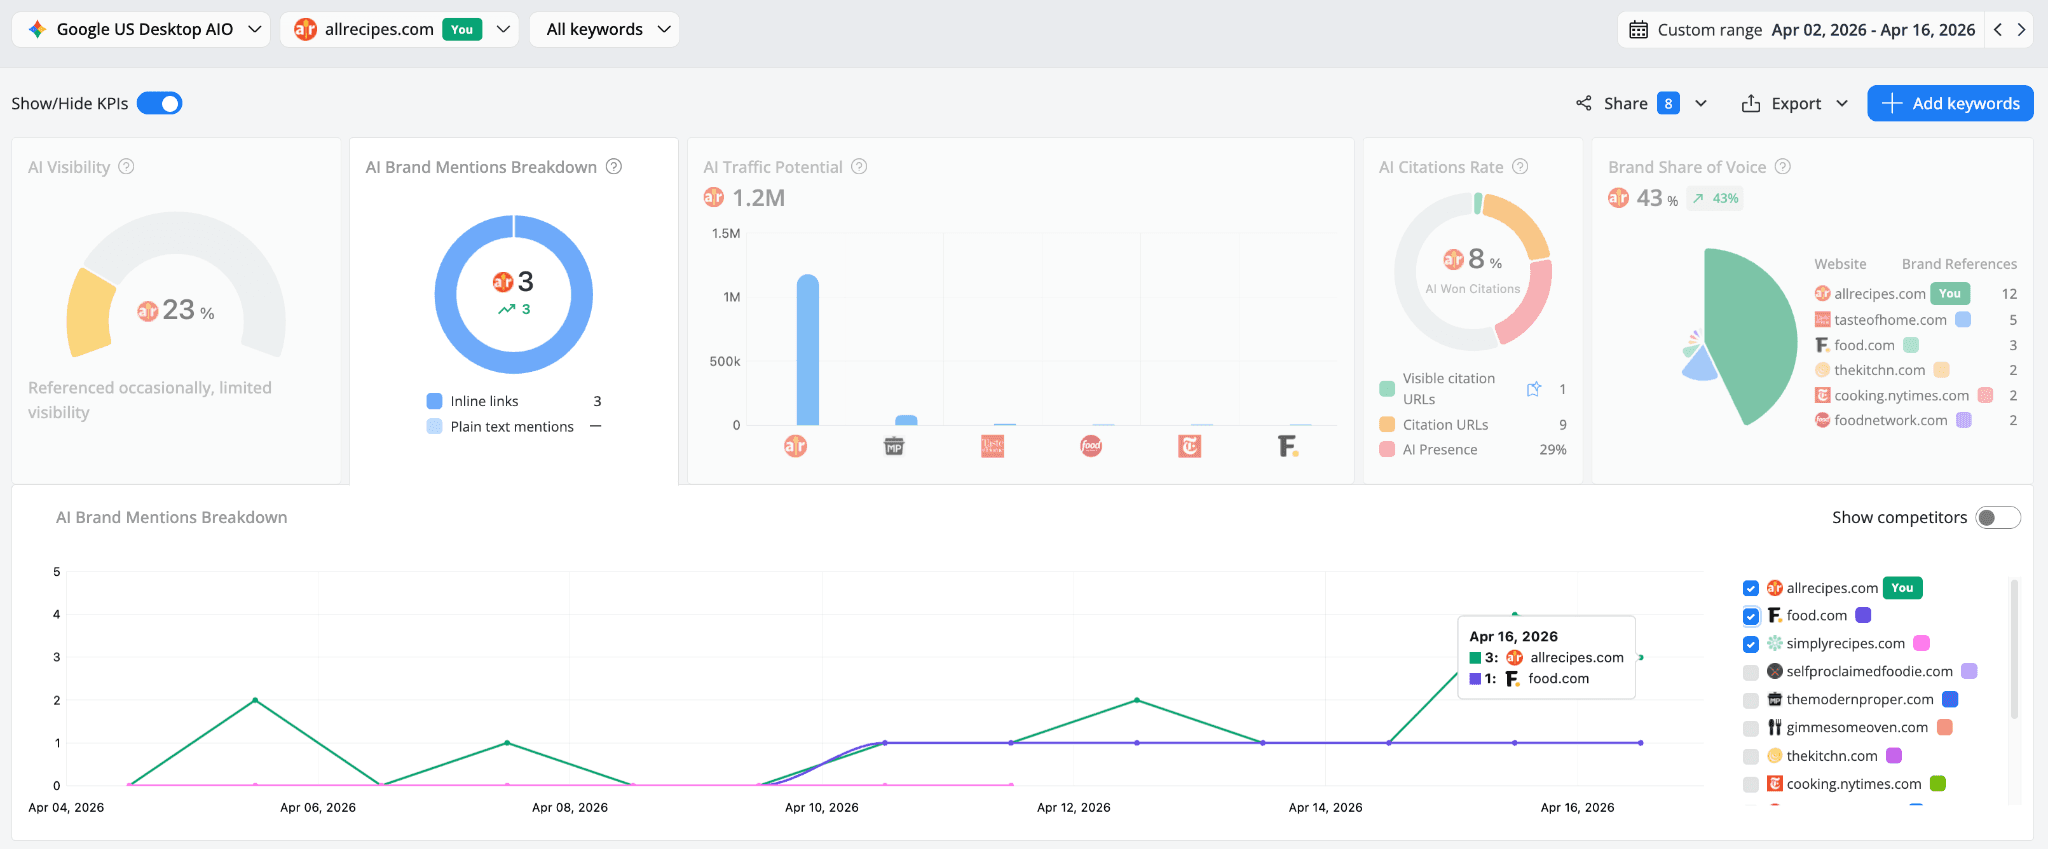Enable the Show competitors toggle
Viewport: 2048px width, 849px height.
coord(1998,518)
